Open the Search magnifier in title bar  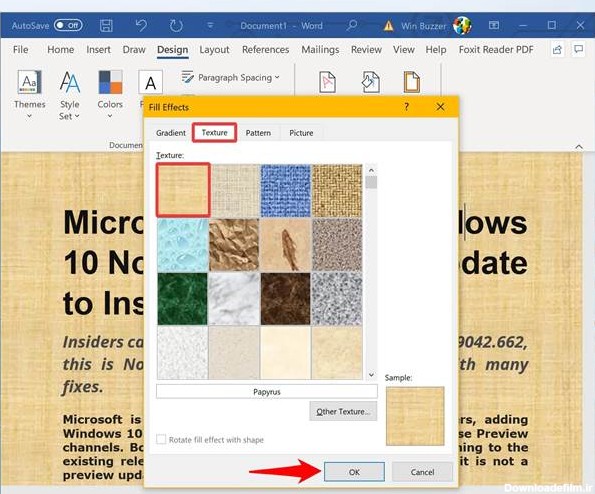click(352, 25)
